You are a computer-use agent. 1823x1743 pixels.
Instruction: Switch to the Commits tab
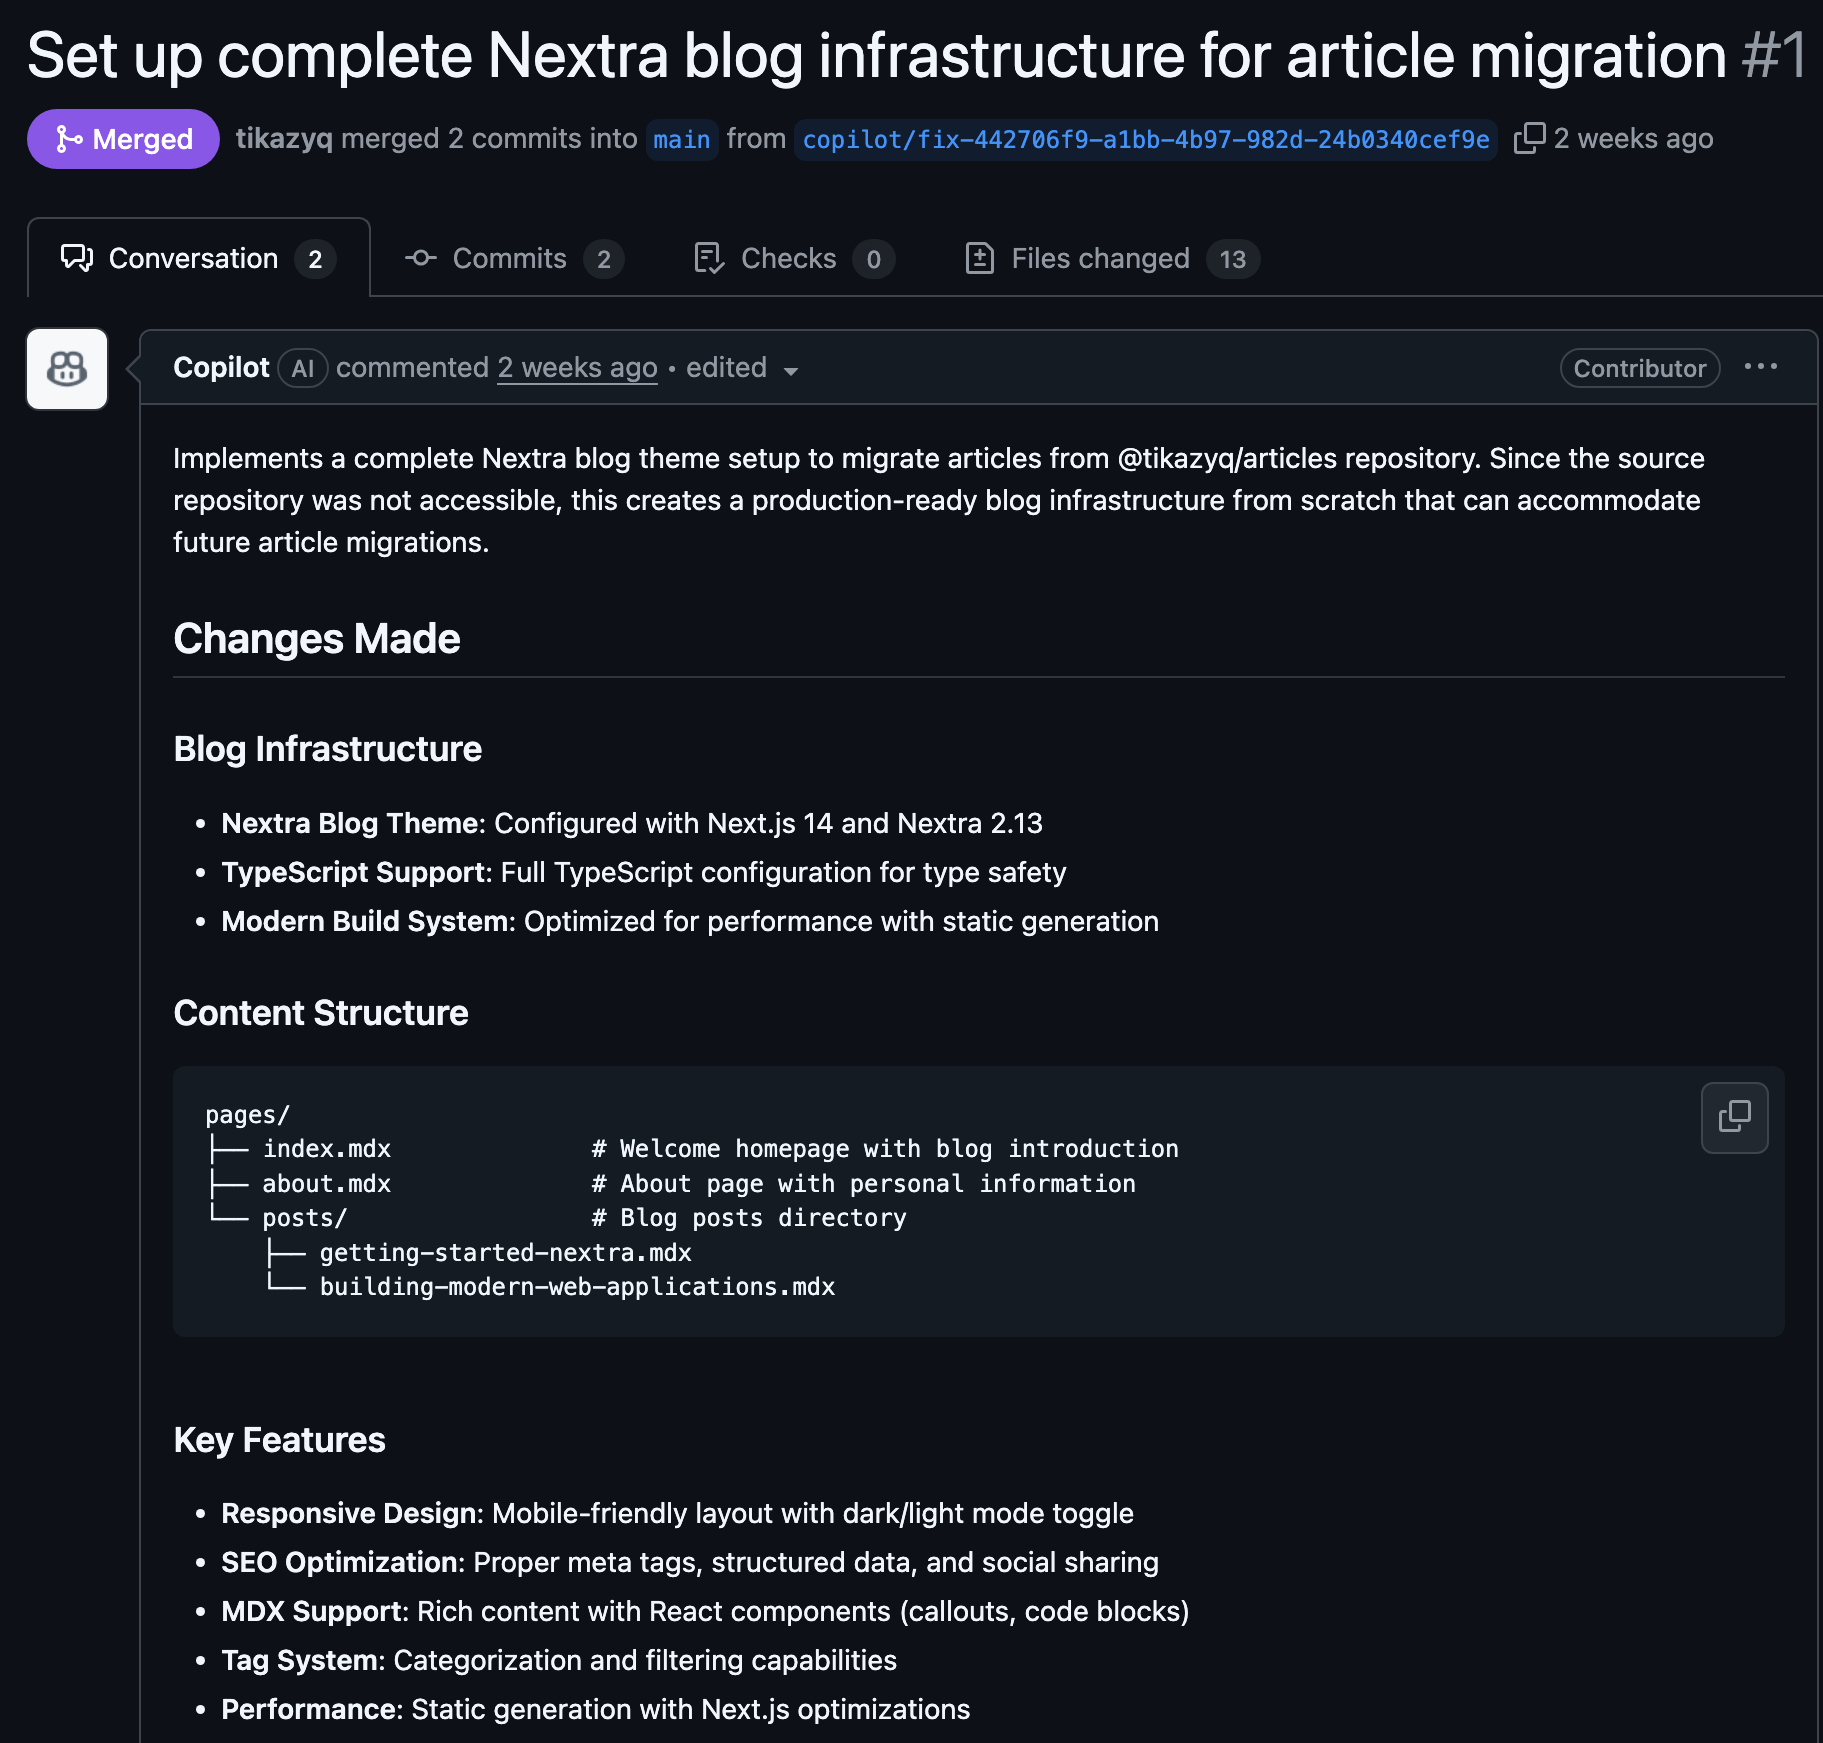pyautogui.click(x=514, y=258)
